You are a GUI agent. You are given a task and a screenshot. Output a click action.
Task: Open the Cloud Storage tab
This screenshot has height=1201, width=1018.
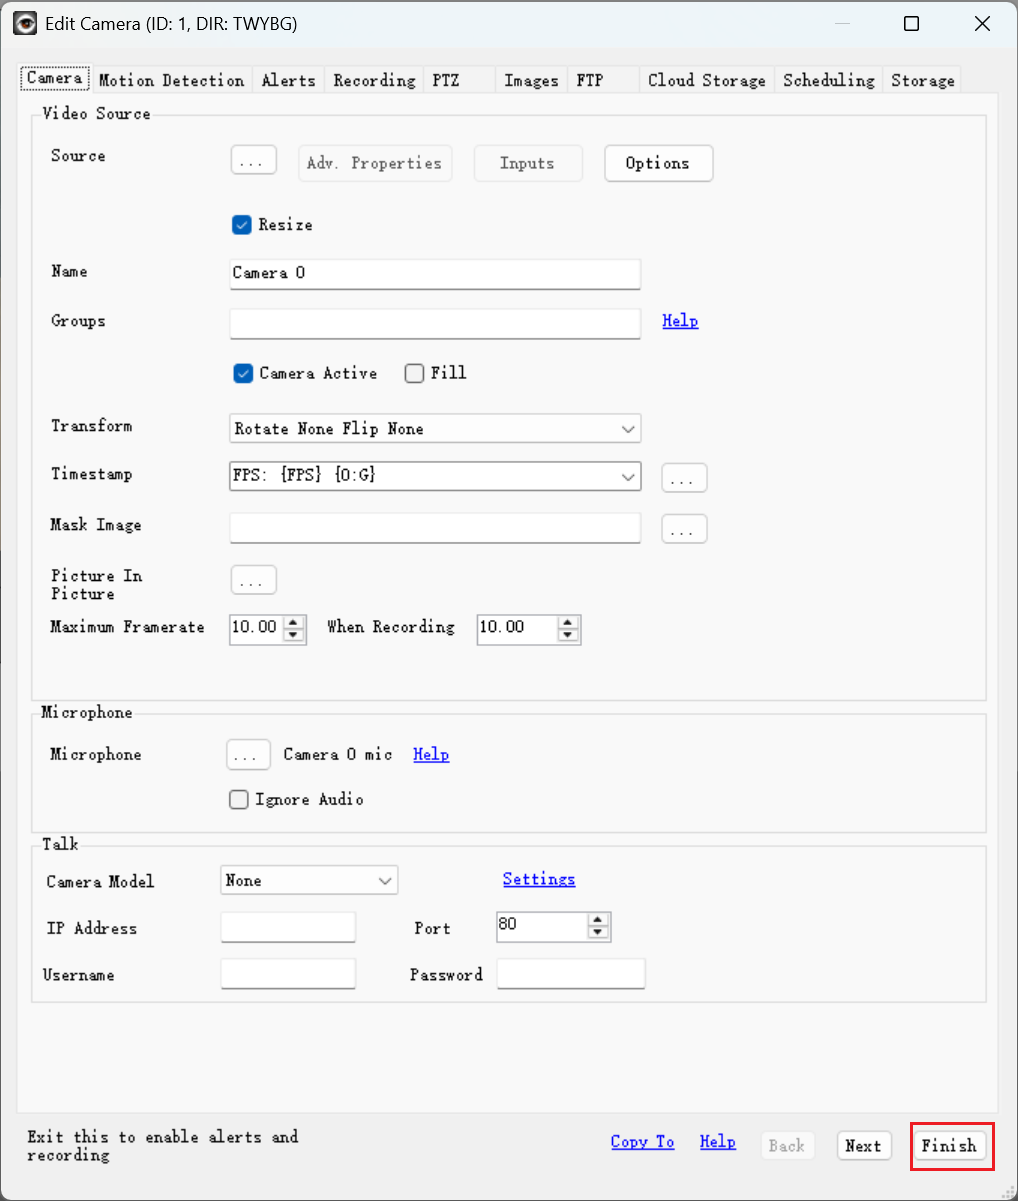click(x=706, y=80)
